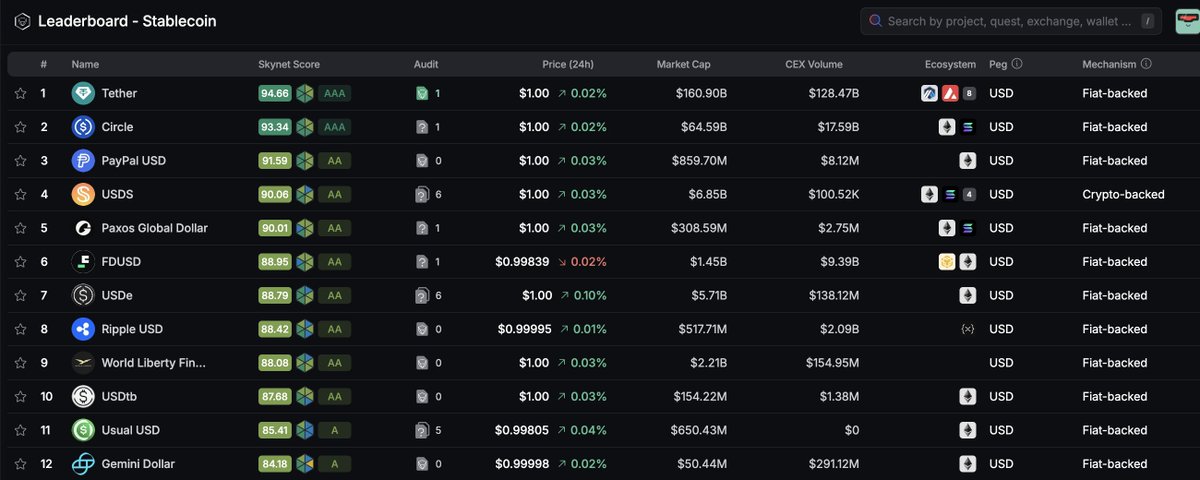Click the Paxos Global Dollar logo
This screenshot has width=1200, height=480.
click(x=83, y=228)
